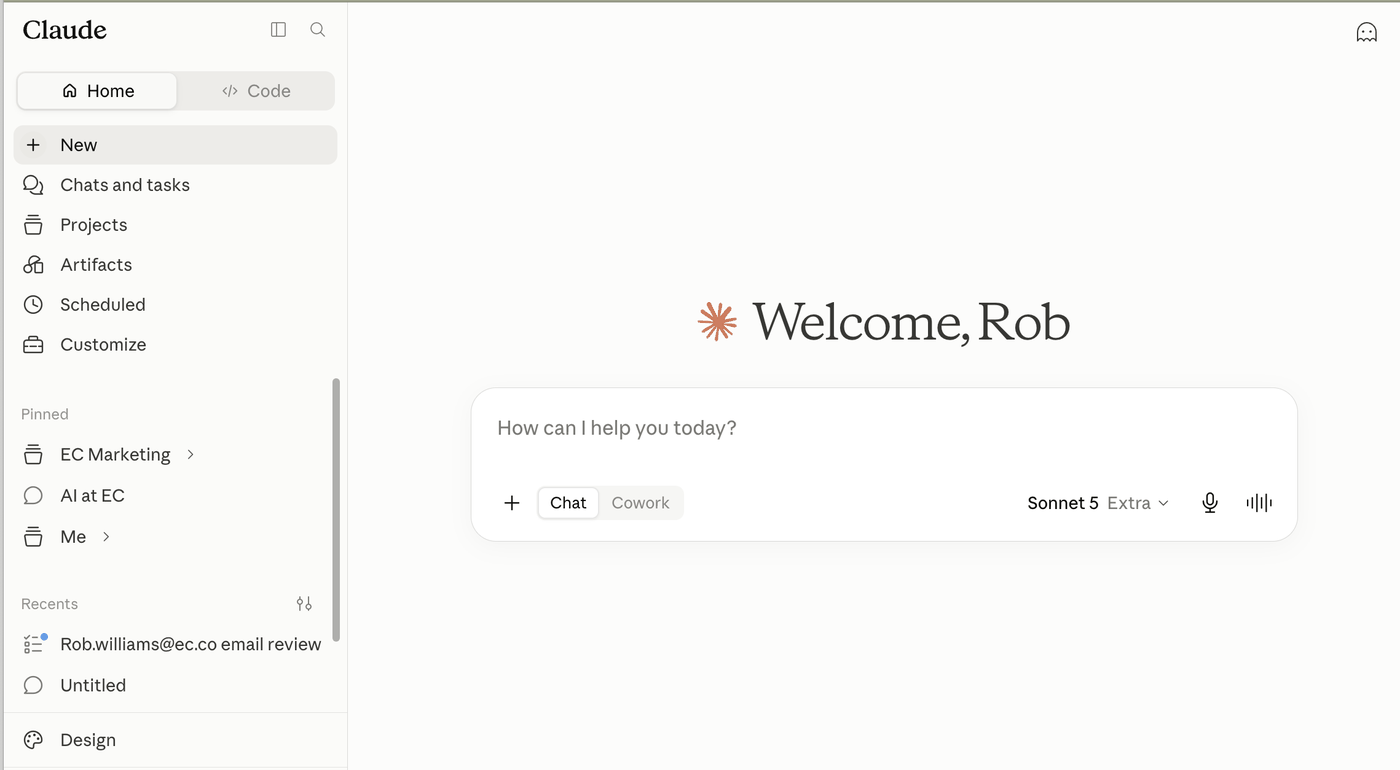The height and width of the screenshot is (770, 1400).
Task: Click the Customize briefcase icon
Action: pyautogui.click(x=33, y=345)
